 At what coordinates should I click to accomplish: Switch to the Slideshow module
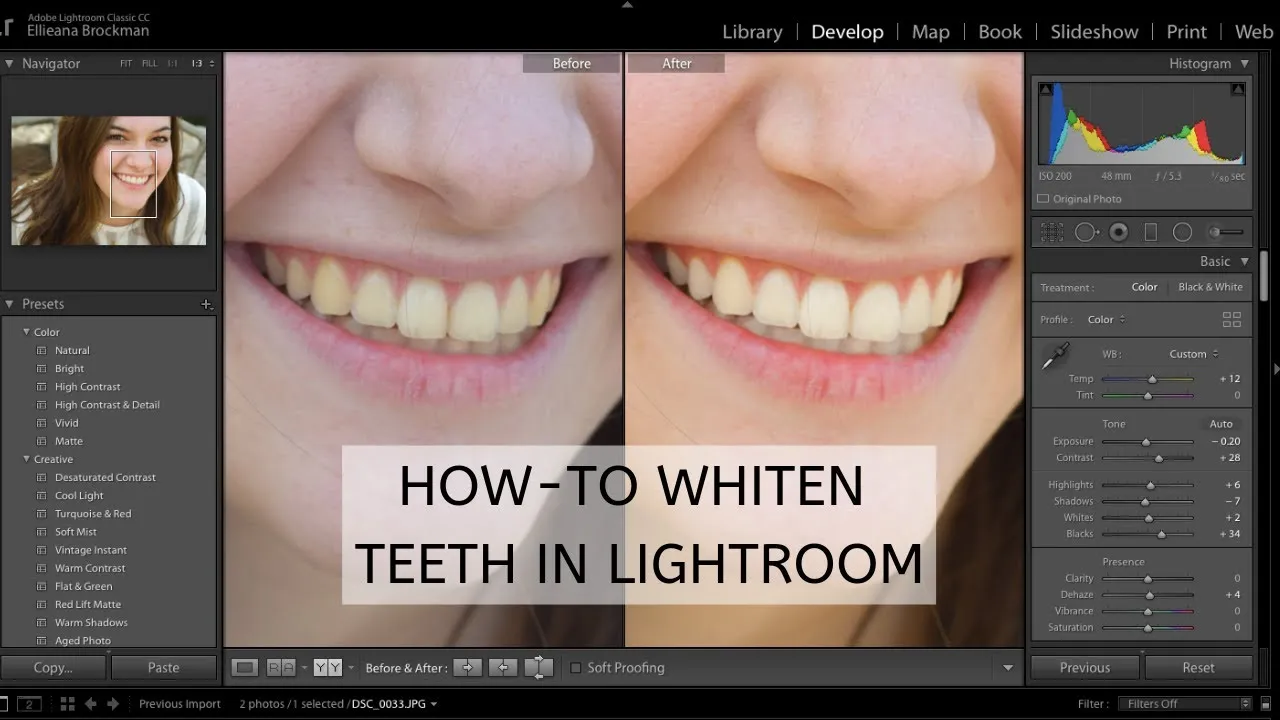tap(1094, 32)
